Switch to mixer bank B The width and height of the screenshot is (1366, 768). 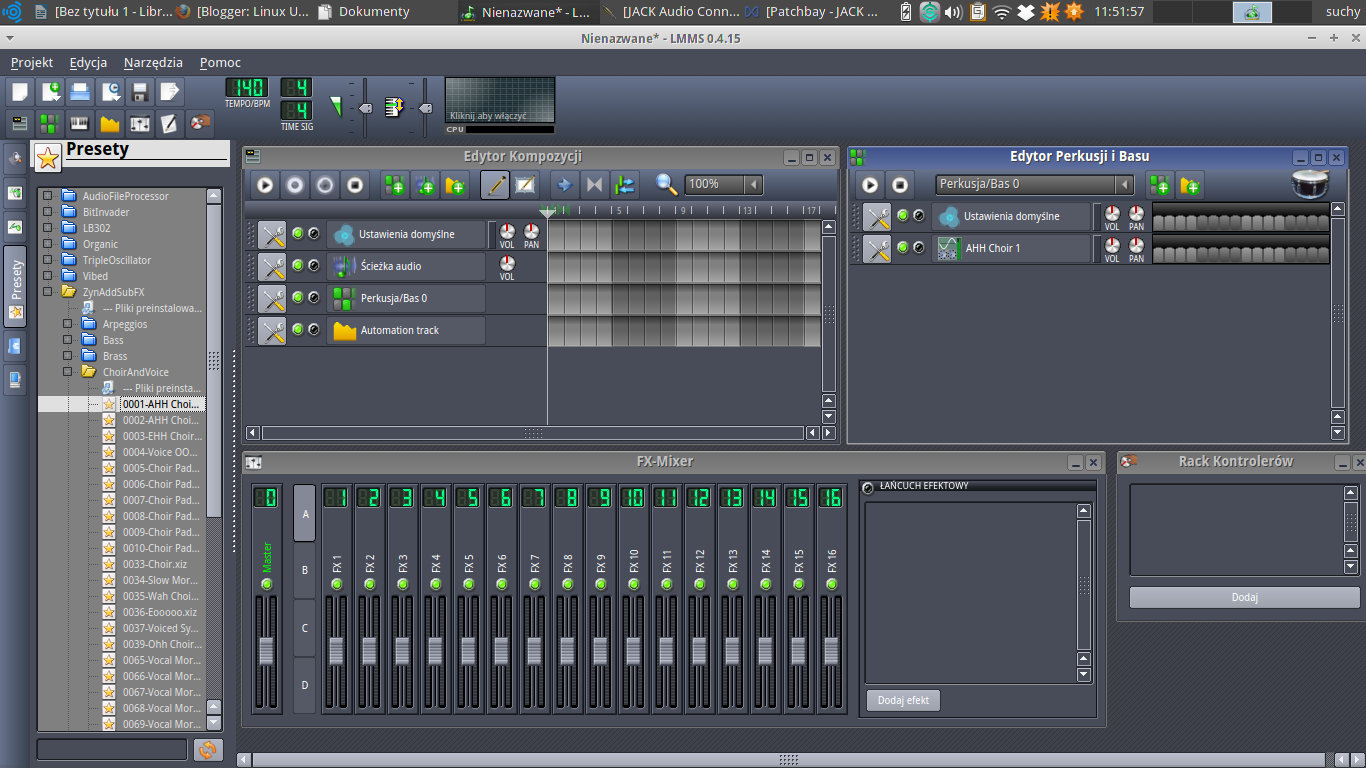(x=304, y=569)
